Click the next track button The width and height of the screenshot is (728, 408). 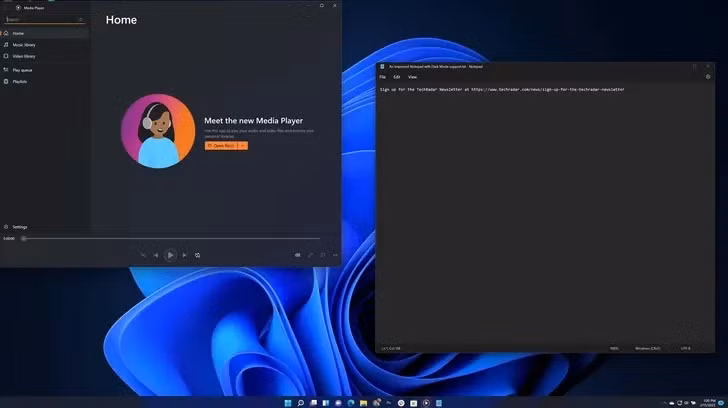[x=184, y=255]
